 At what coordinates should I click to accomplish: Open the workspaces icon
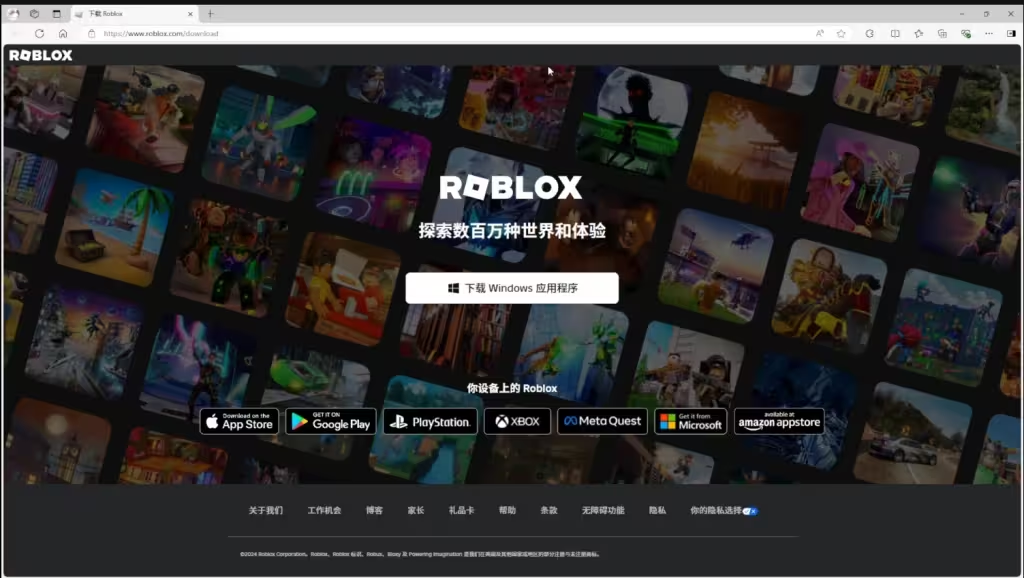pos(35,14)
